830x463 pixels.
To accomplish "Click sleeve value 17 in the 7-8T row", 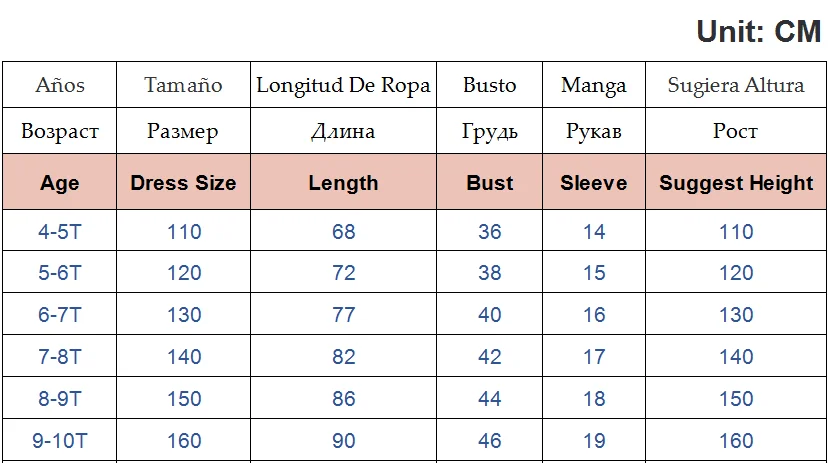I will [x=594, y=356].
